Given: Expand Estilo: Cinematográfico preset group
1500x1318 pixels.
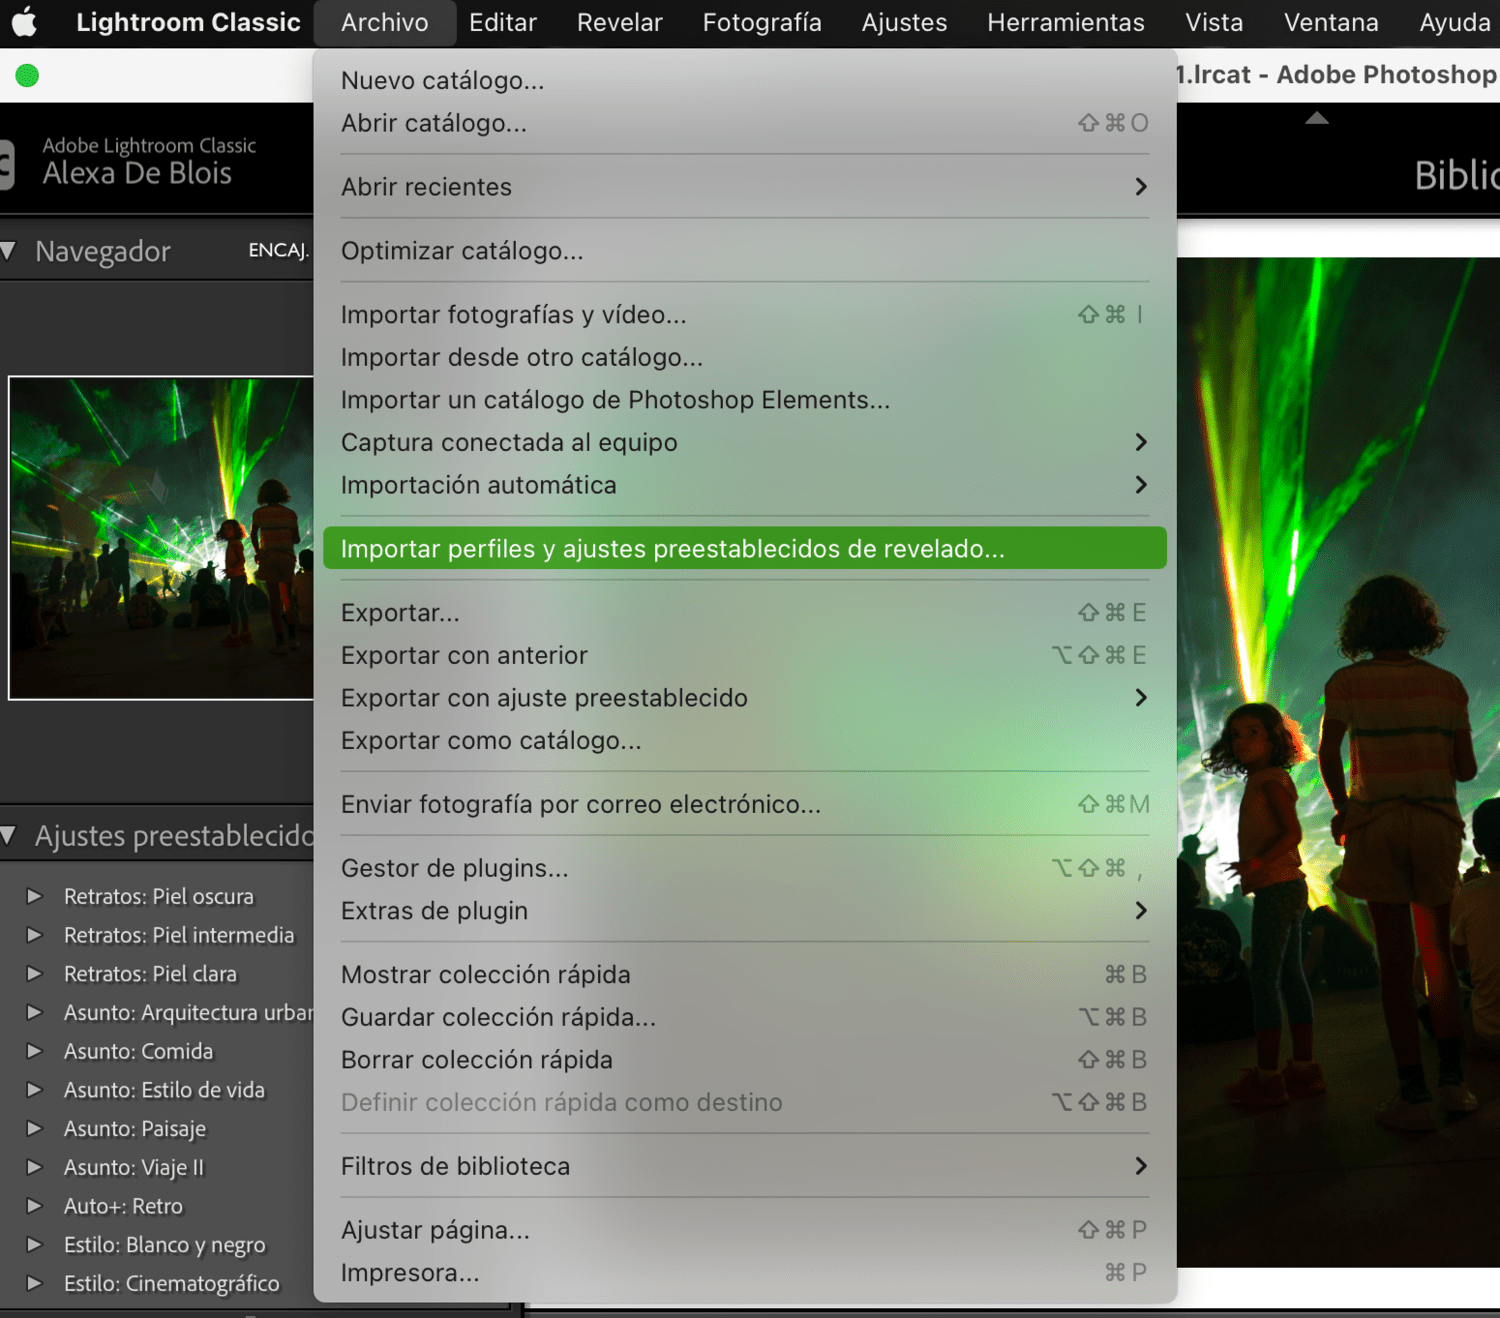Looking at the screenshot, I should coord(34,1284).
